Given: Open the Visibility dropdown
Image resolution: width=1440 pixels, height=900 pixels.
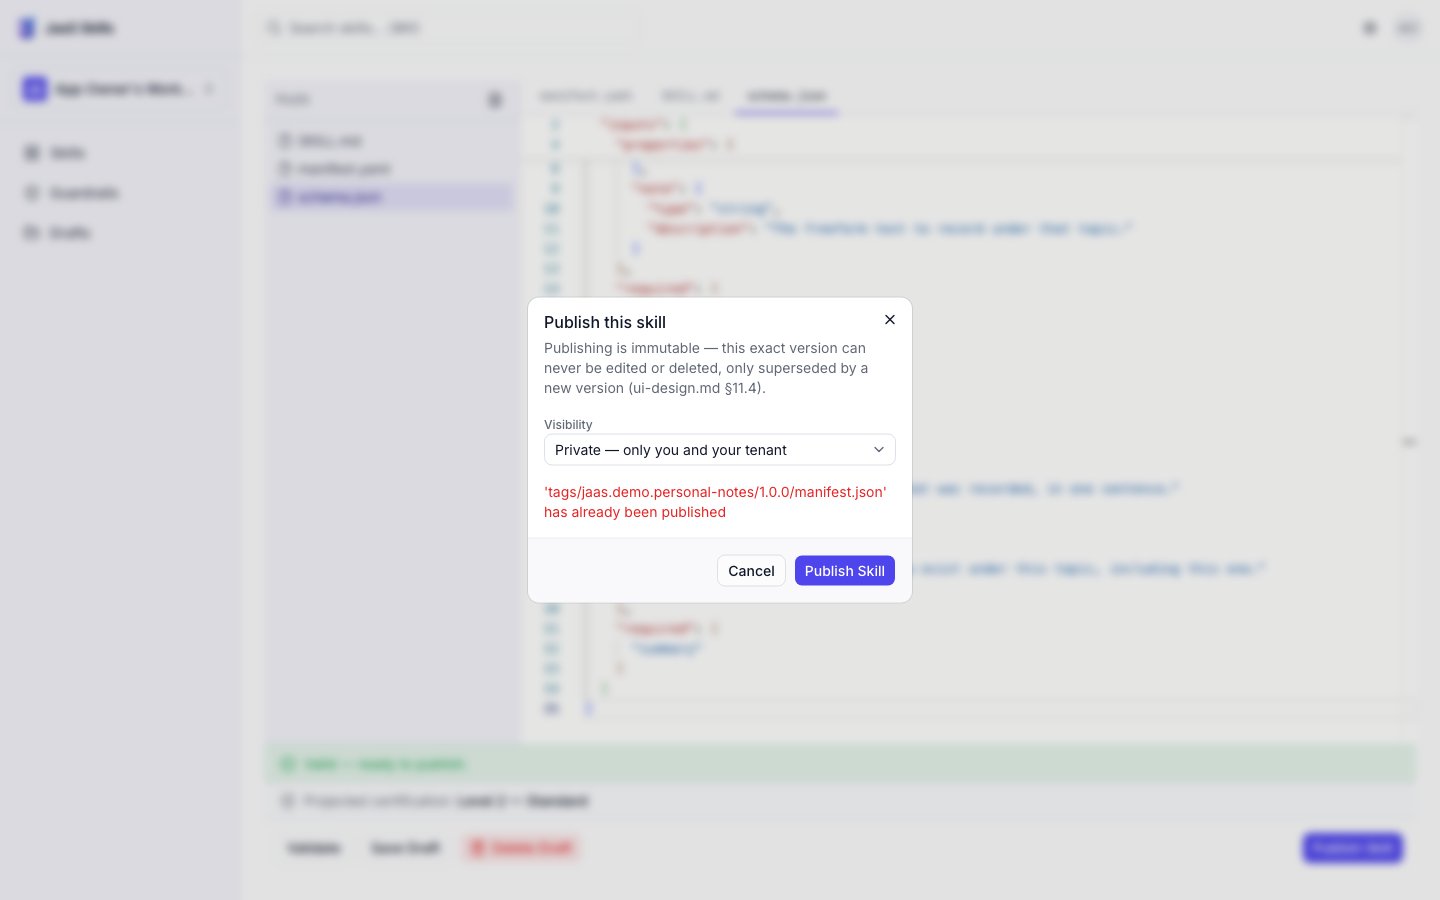Looking at the screenshot, I should (x=719, y=450).
